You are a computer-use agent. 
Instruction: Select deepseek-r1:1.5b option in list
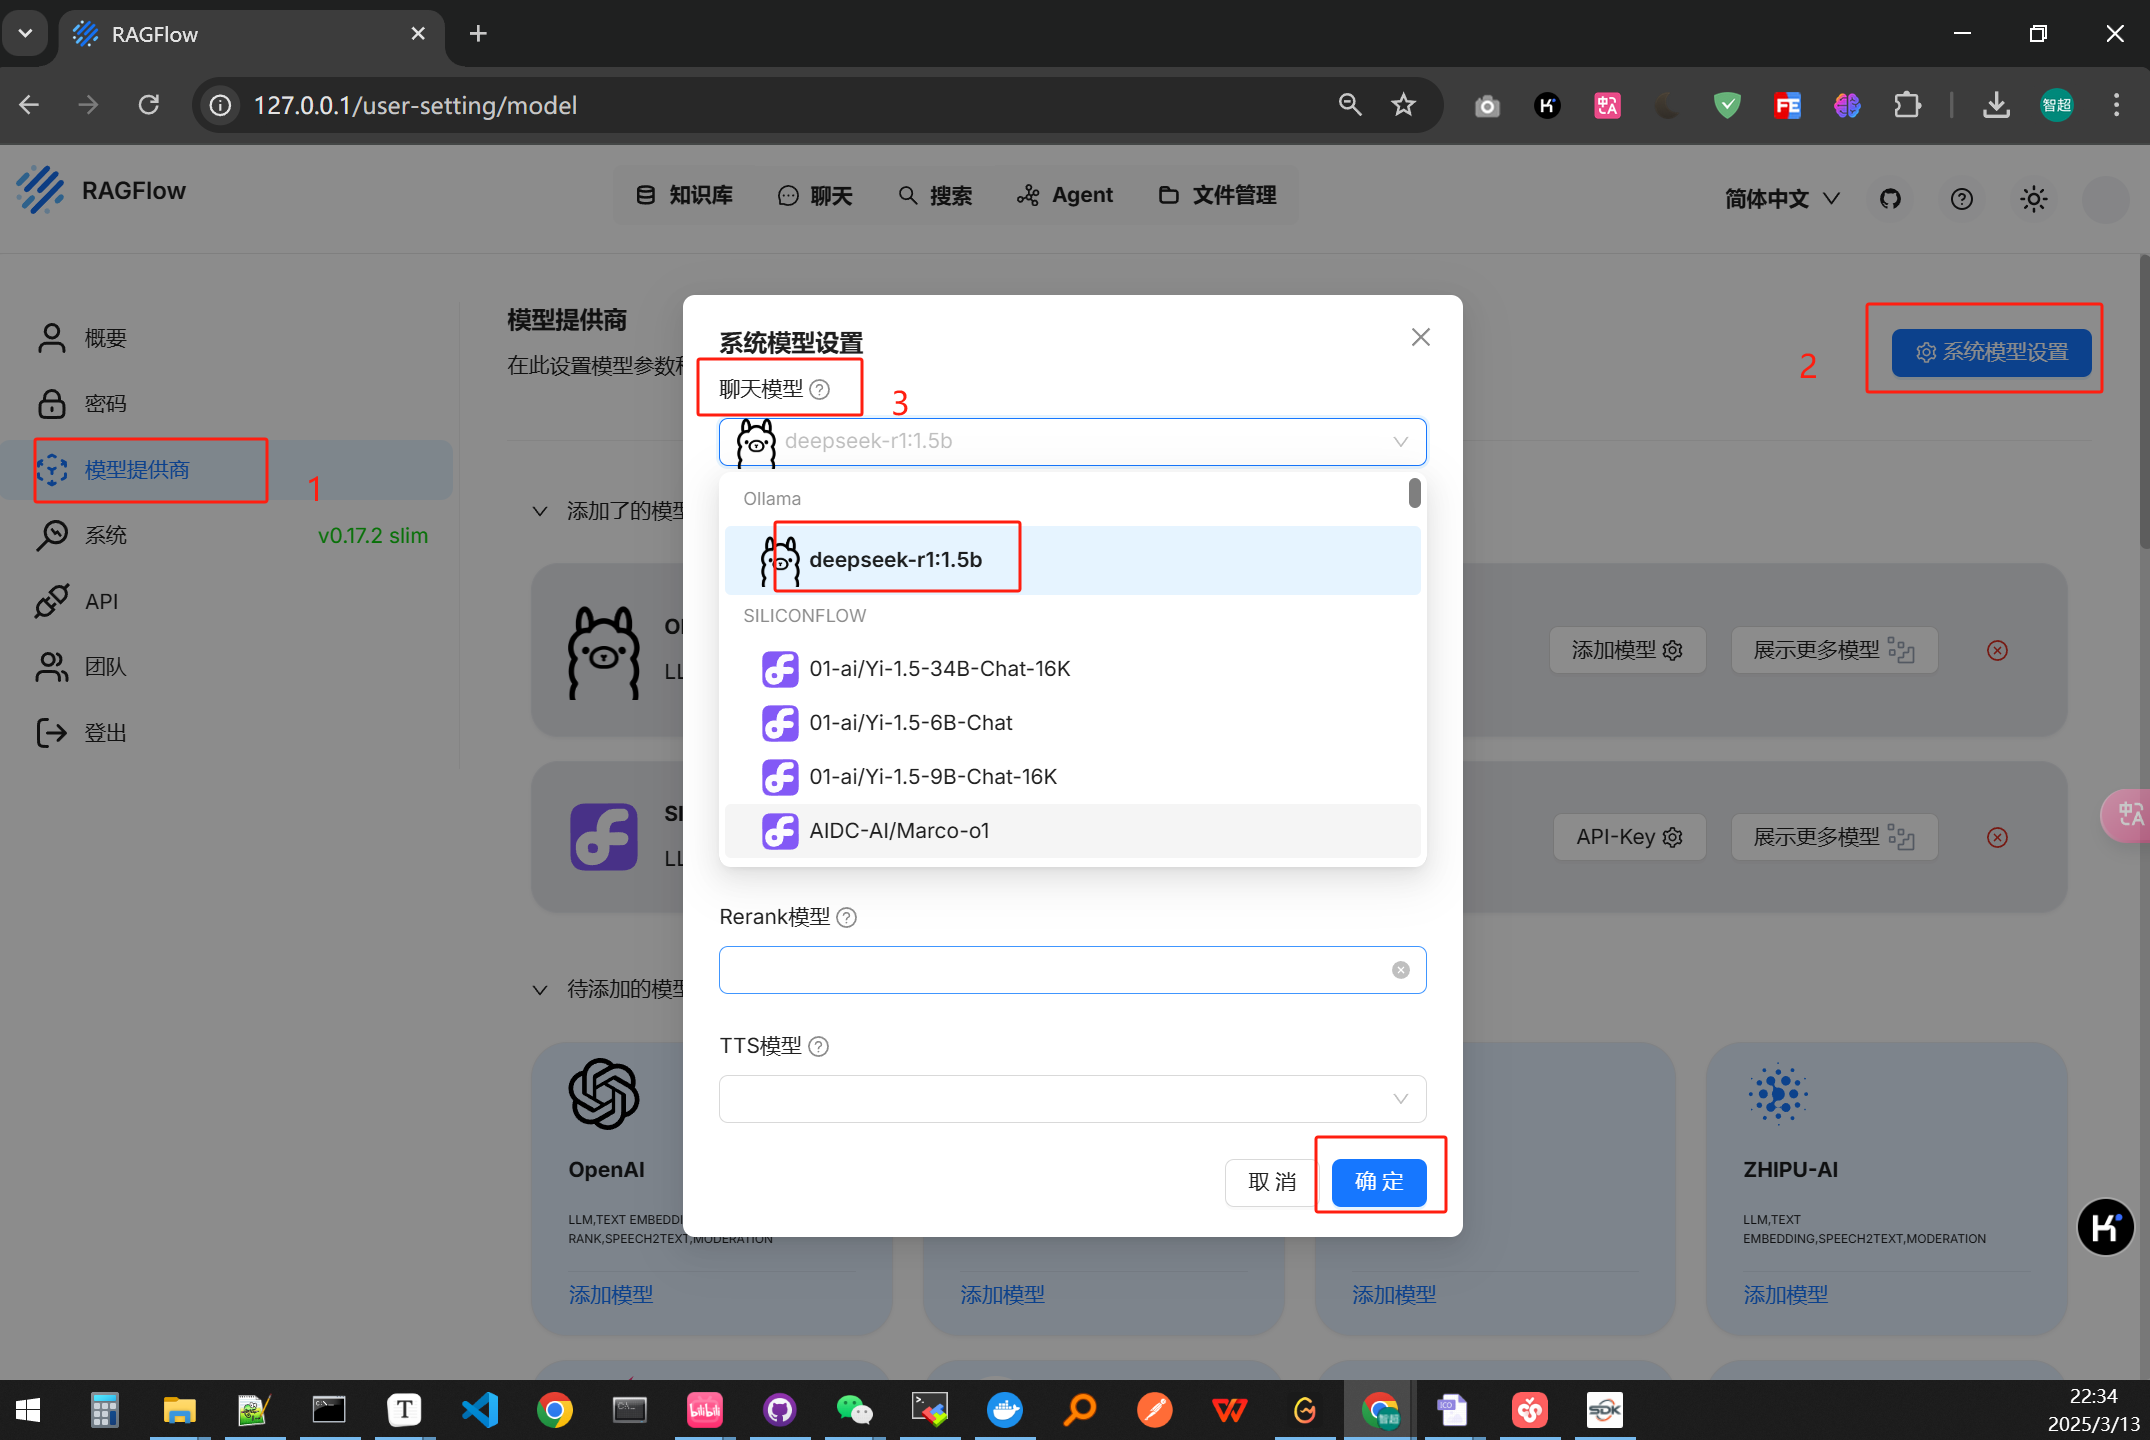(895, 560)
